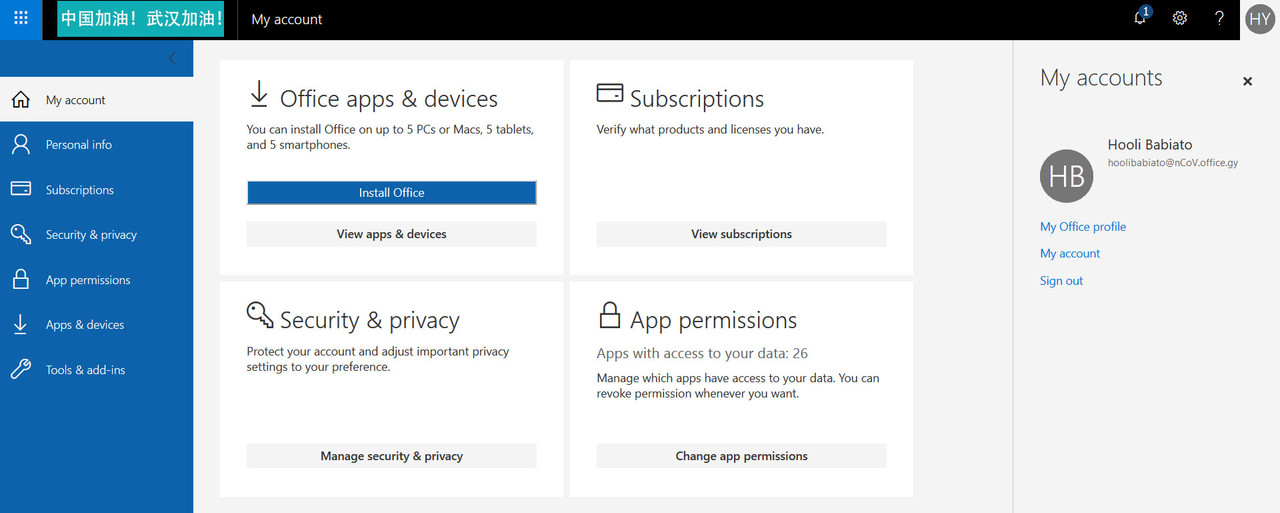This screenshot has width=1280, height=513.
Task: Click the HB profile picture circle
Action: coord(1067,176)
